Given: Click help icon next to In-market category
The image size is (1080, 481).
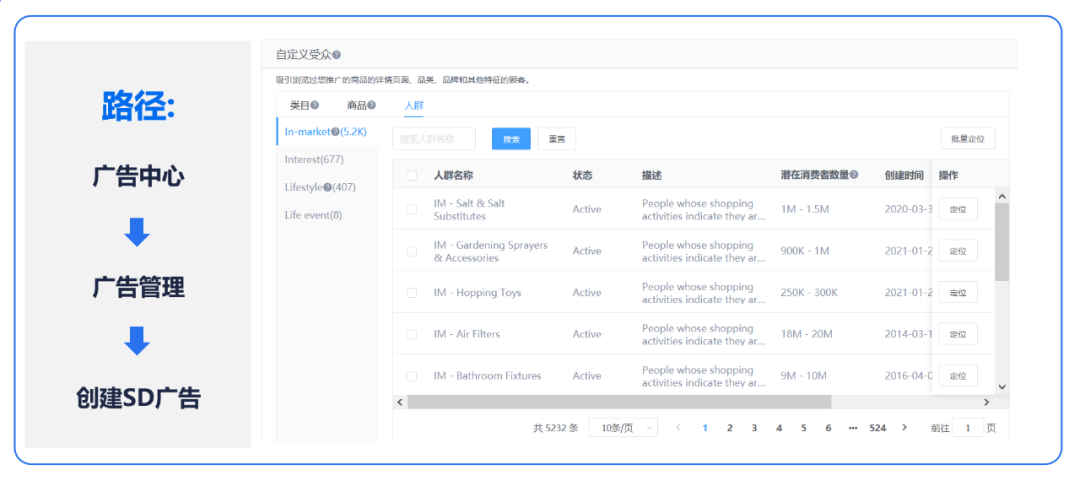Looking at the screenshot, I should point(335,131).
